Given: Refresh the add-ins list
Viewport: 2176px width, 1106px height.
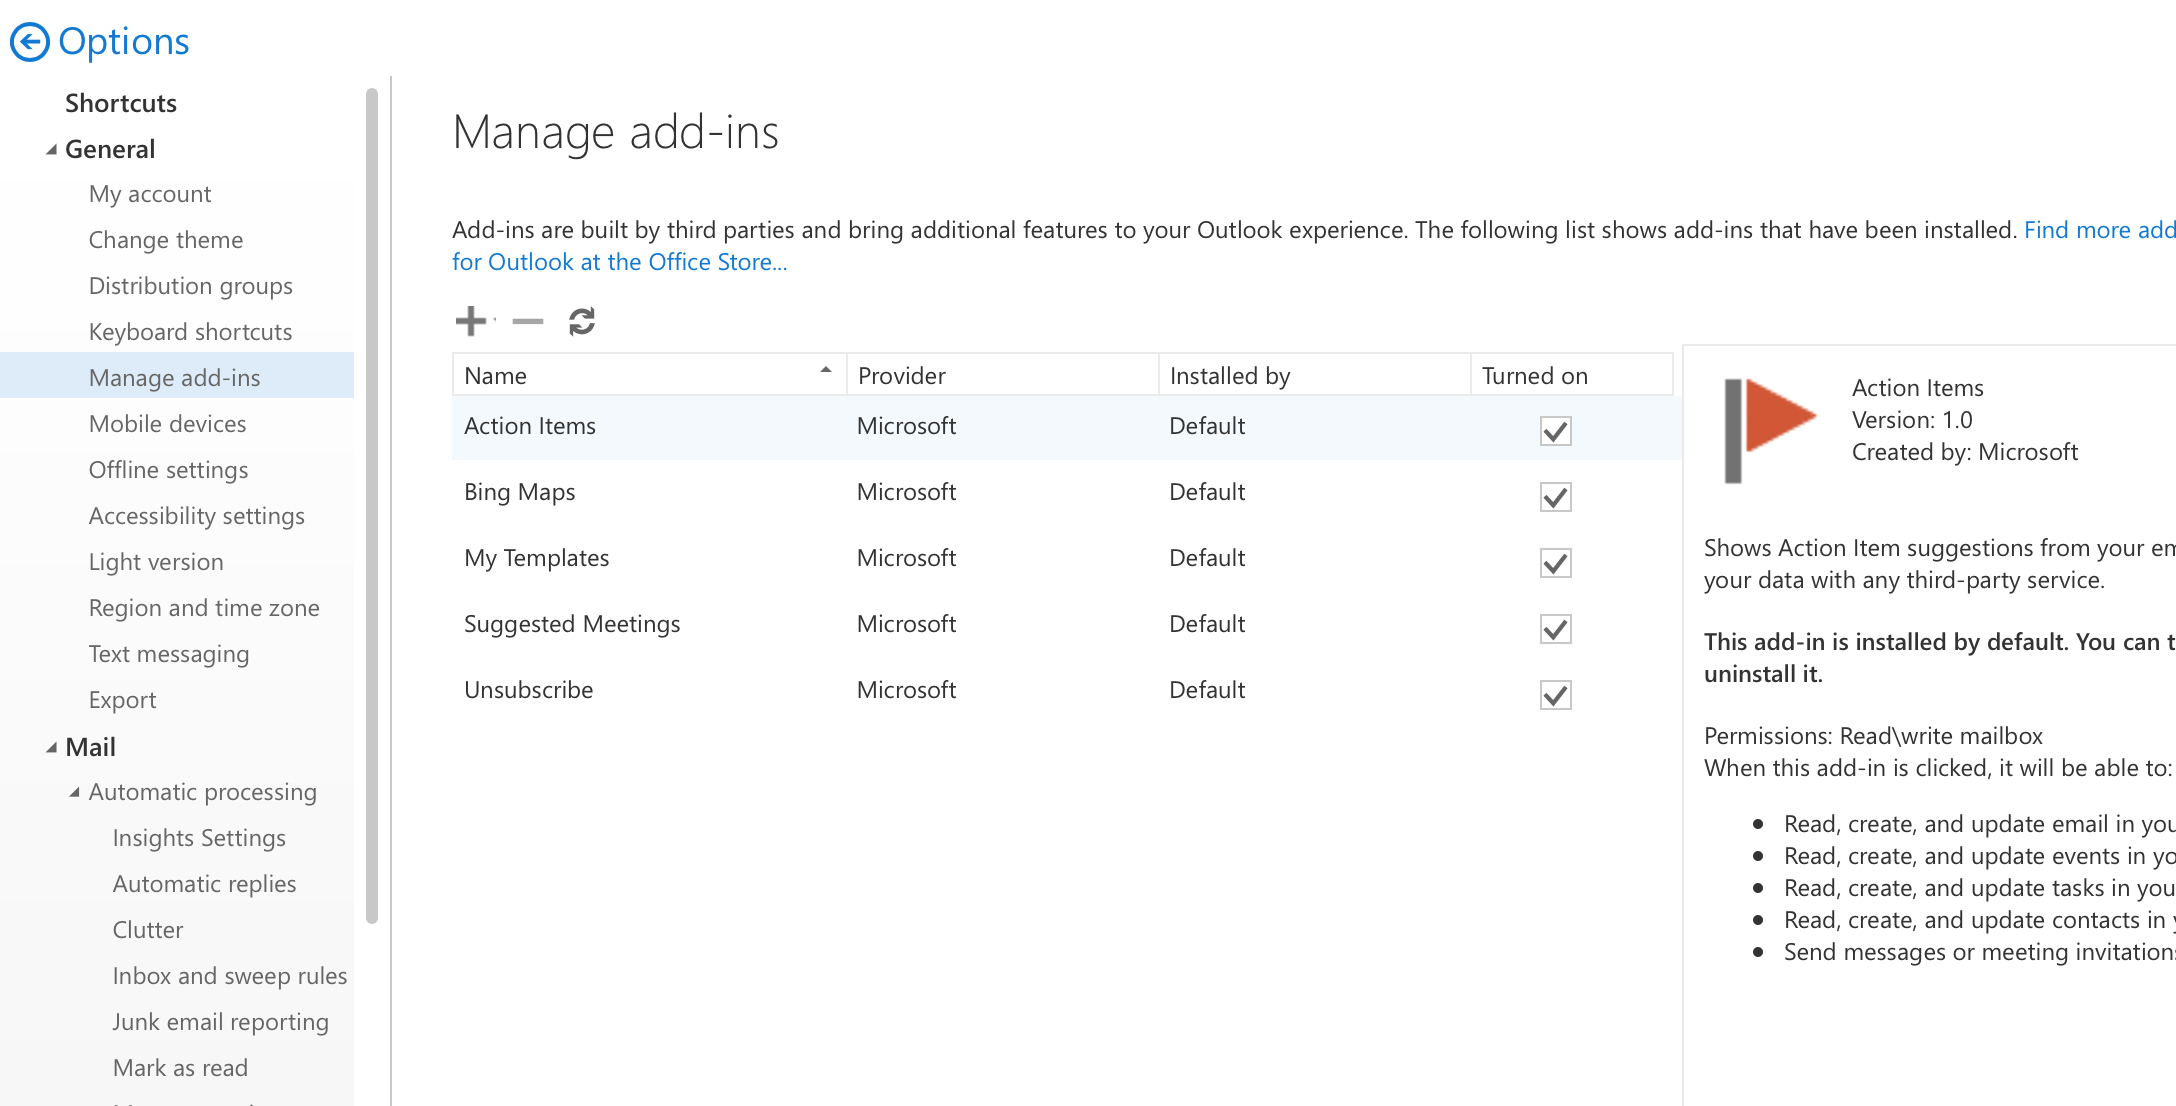Looking at the screenshot, I should [582, 321].
